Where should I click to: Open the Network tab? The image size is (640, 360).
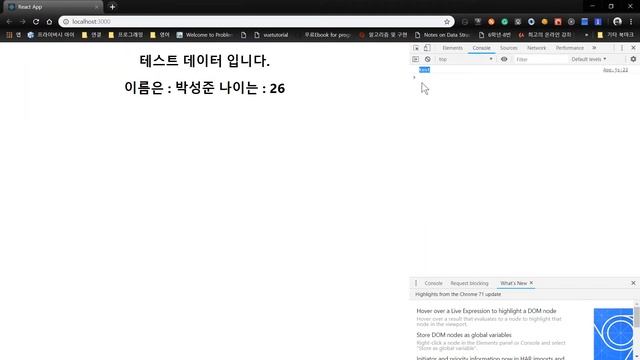pos(536,48)
